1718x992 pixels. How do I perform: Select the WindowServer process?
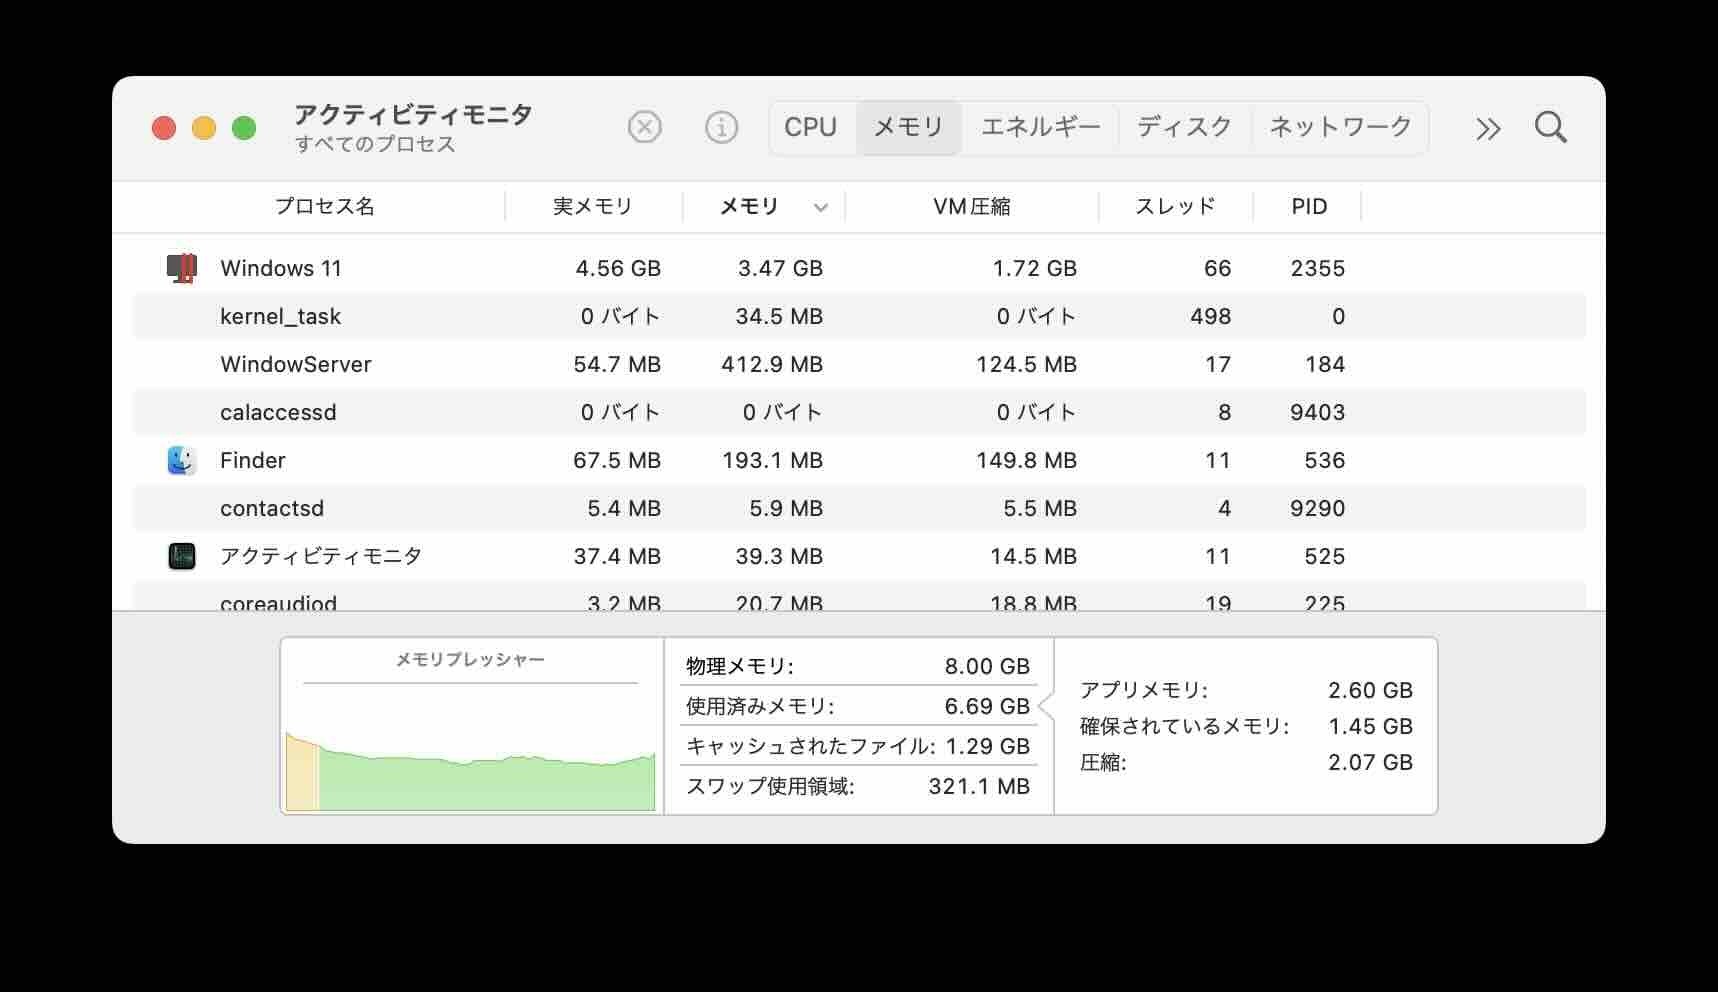(296, 364)
